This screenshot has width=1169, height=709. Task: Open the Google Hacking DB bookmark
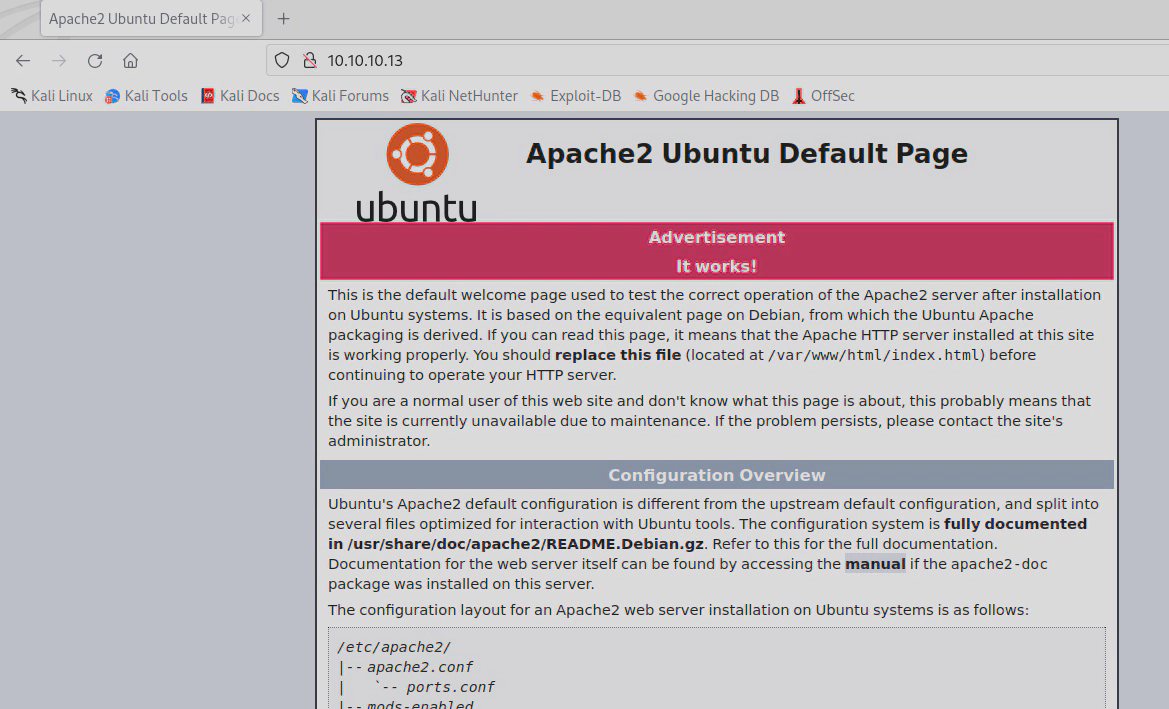706,96
